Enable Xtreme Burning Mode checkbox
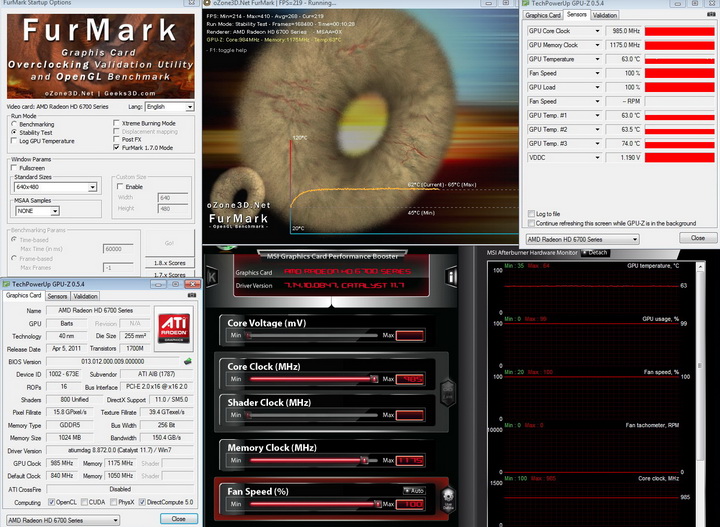 coord(116,123)
